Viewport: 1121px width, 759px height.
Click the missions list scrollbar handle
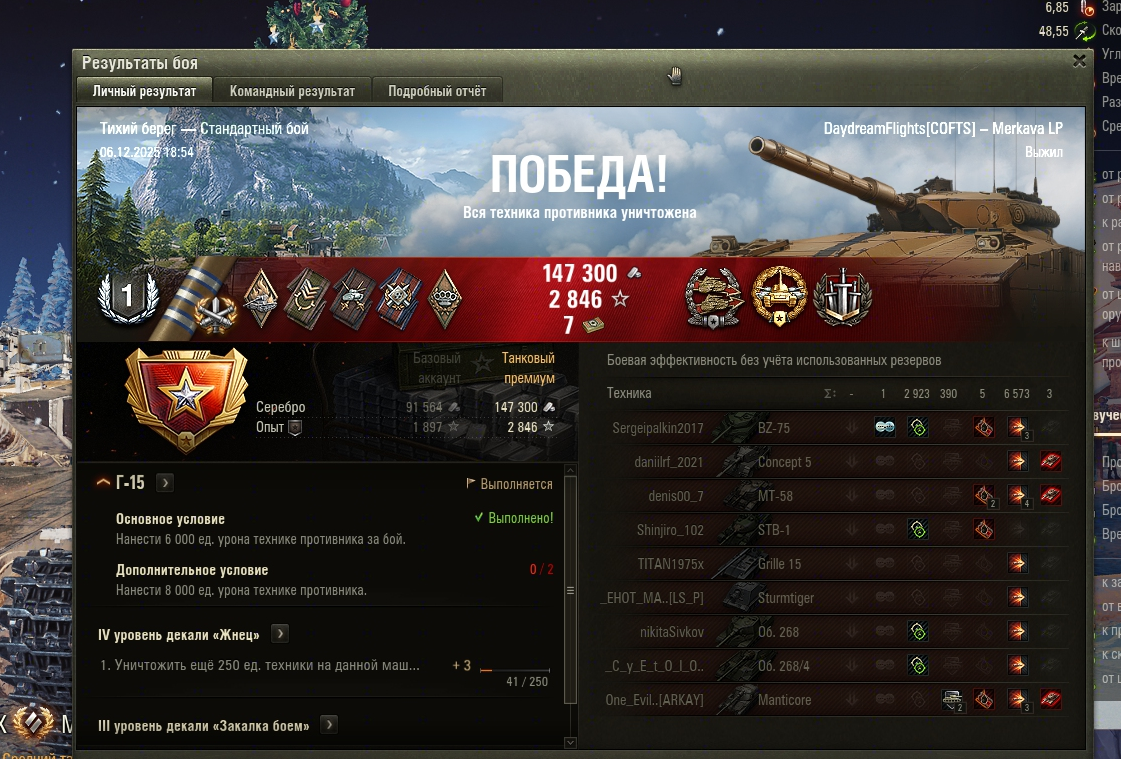570,590
